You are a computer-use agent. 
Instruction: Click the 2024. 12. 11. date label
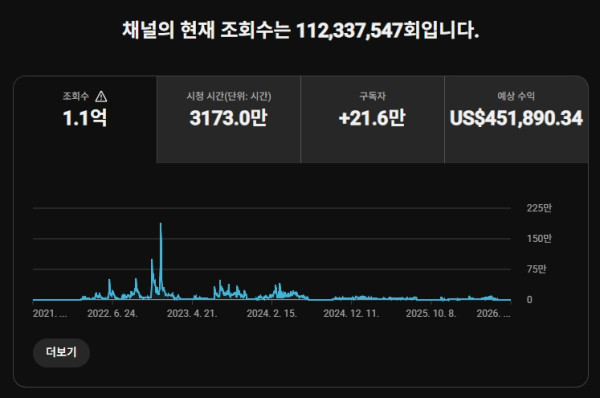351,313
